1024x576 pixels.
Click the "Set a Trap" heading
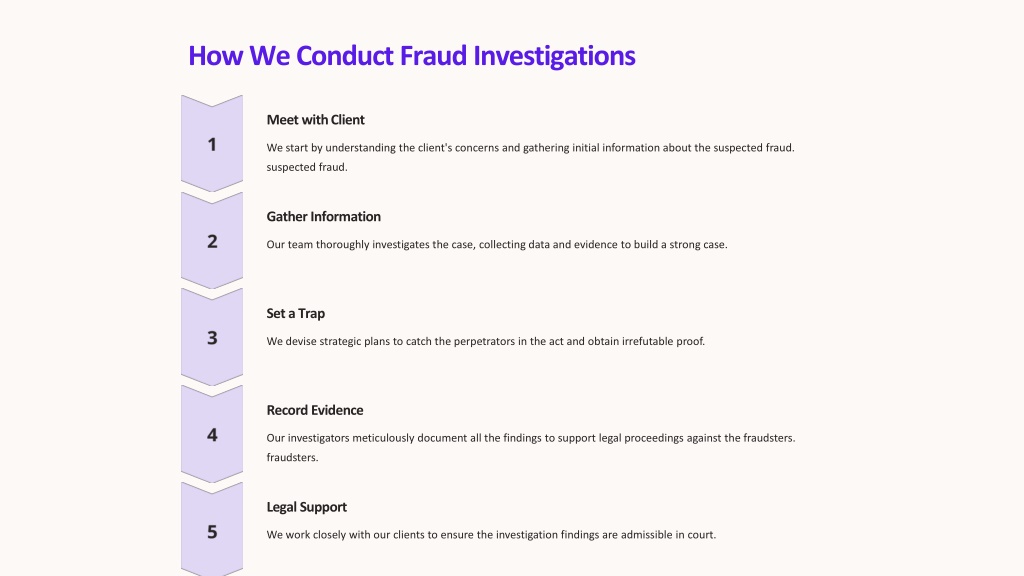(x=295, y=313)
